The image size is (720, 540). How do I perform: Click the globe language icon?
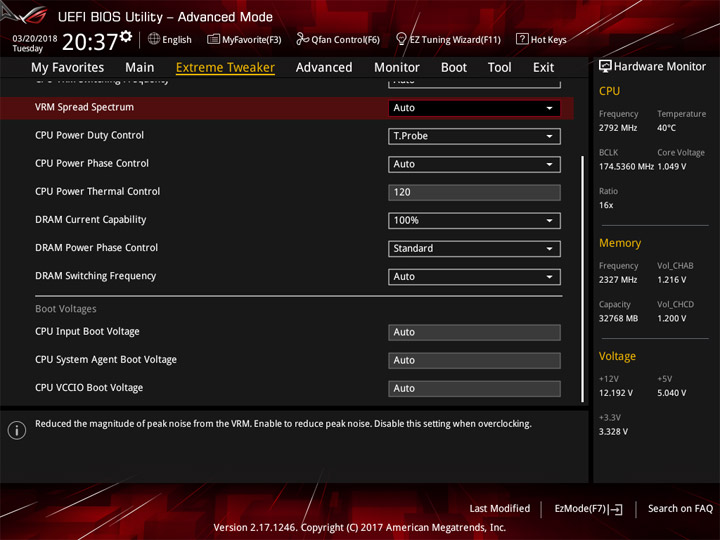coord(154,39)
